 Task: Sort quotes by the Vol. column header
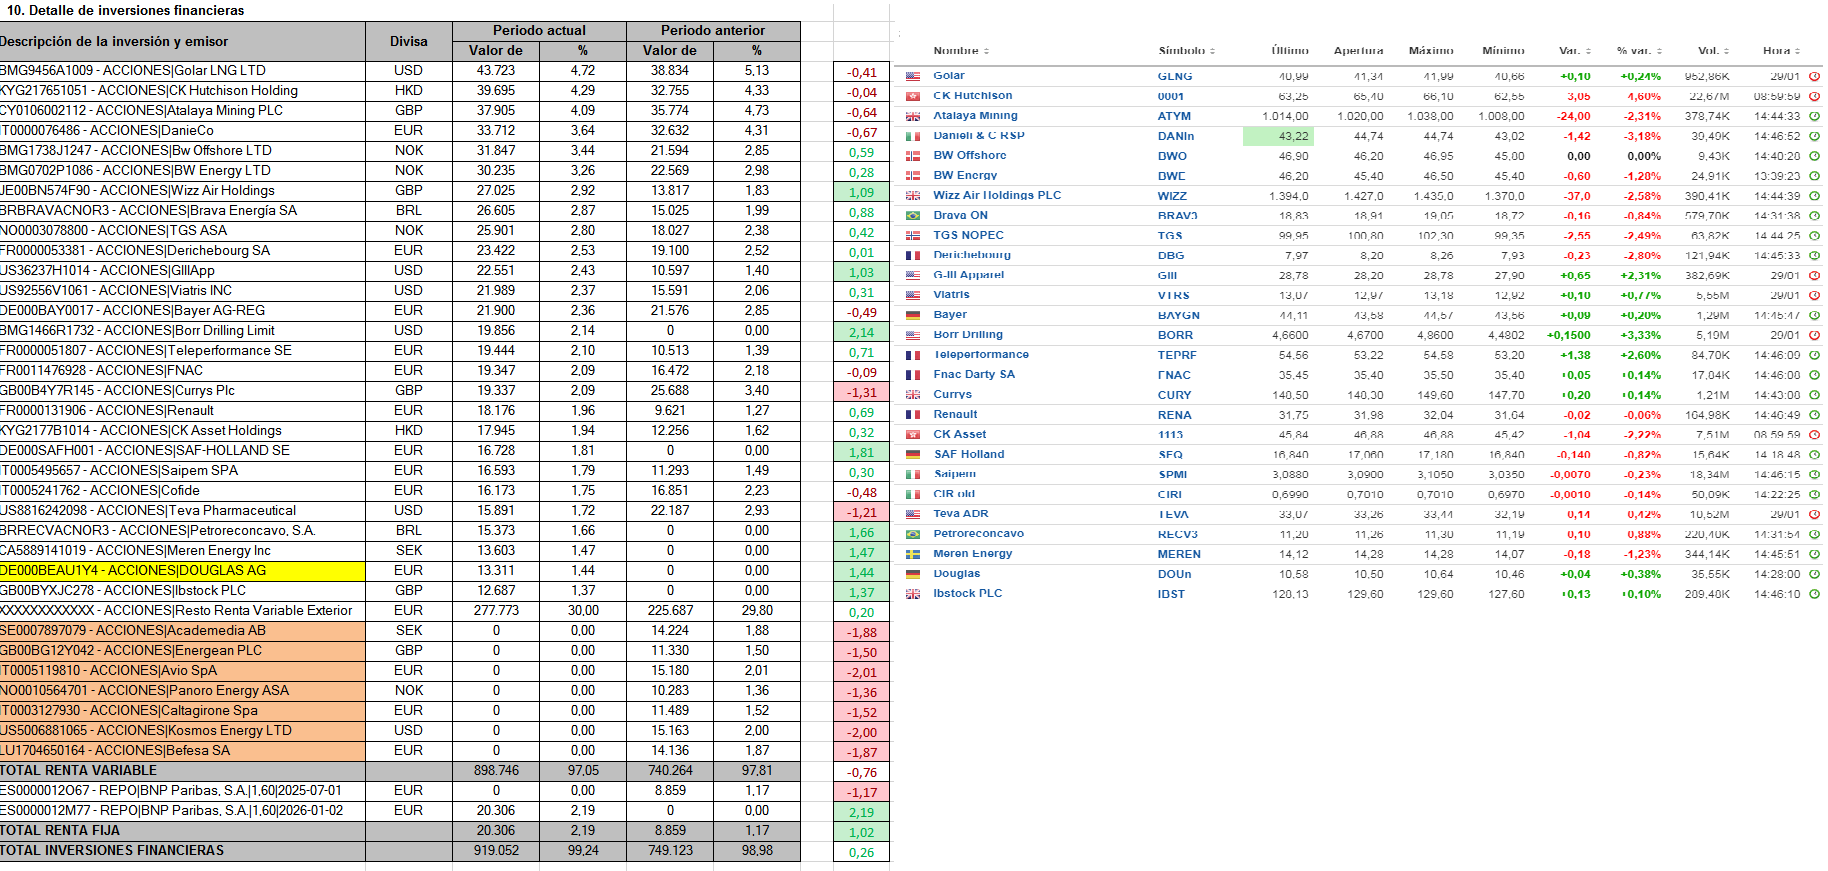coord(1712,51)
